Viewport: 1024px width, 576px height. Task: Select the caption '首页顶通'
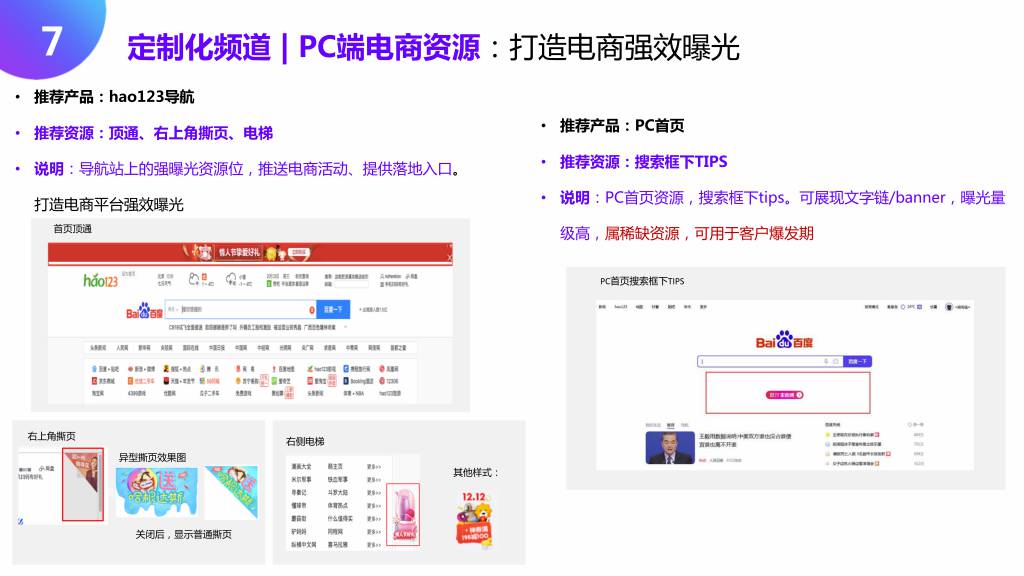[72, 229]
